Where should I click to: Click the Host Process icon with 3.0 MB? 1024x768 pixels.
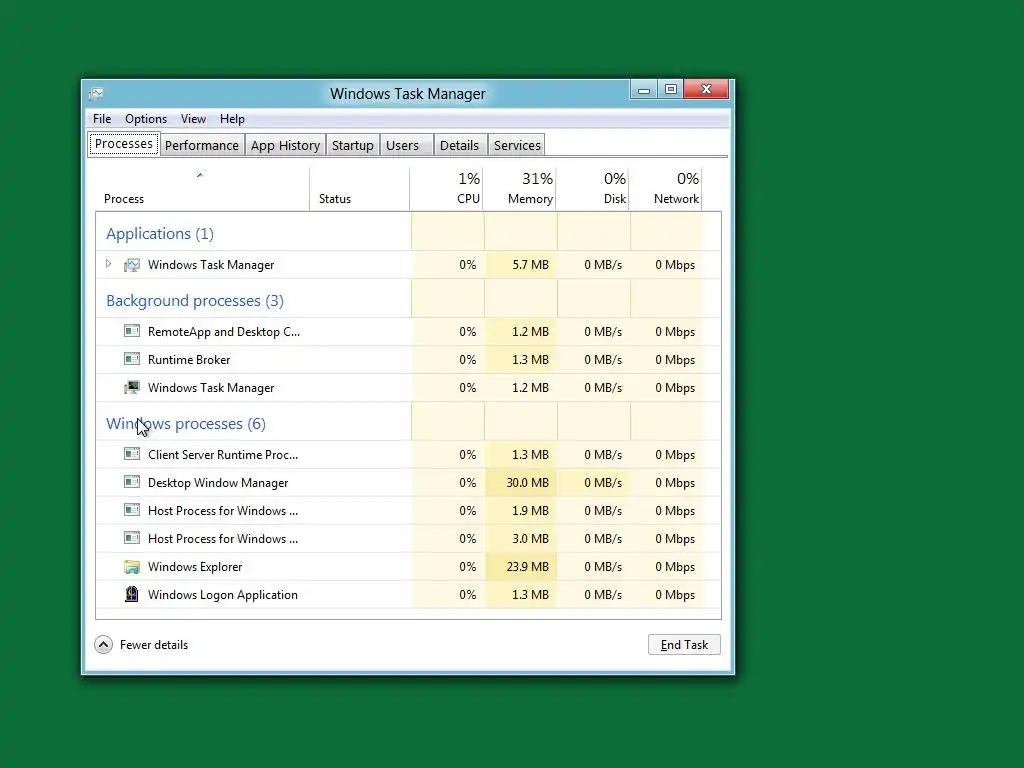point(132,538)
